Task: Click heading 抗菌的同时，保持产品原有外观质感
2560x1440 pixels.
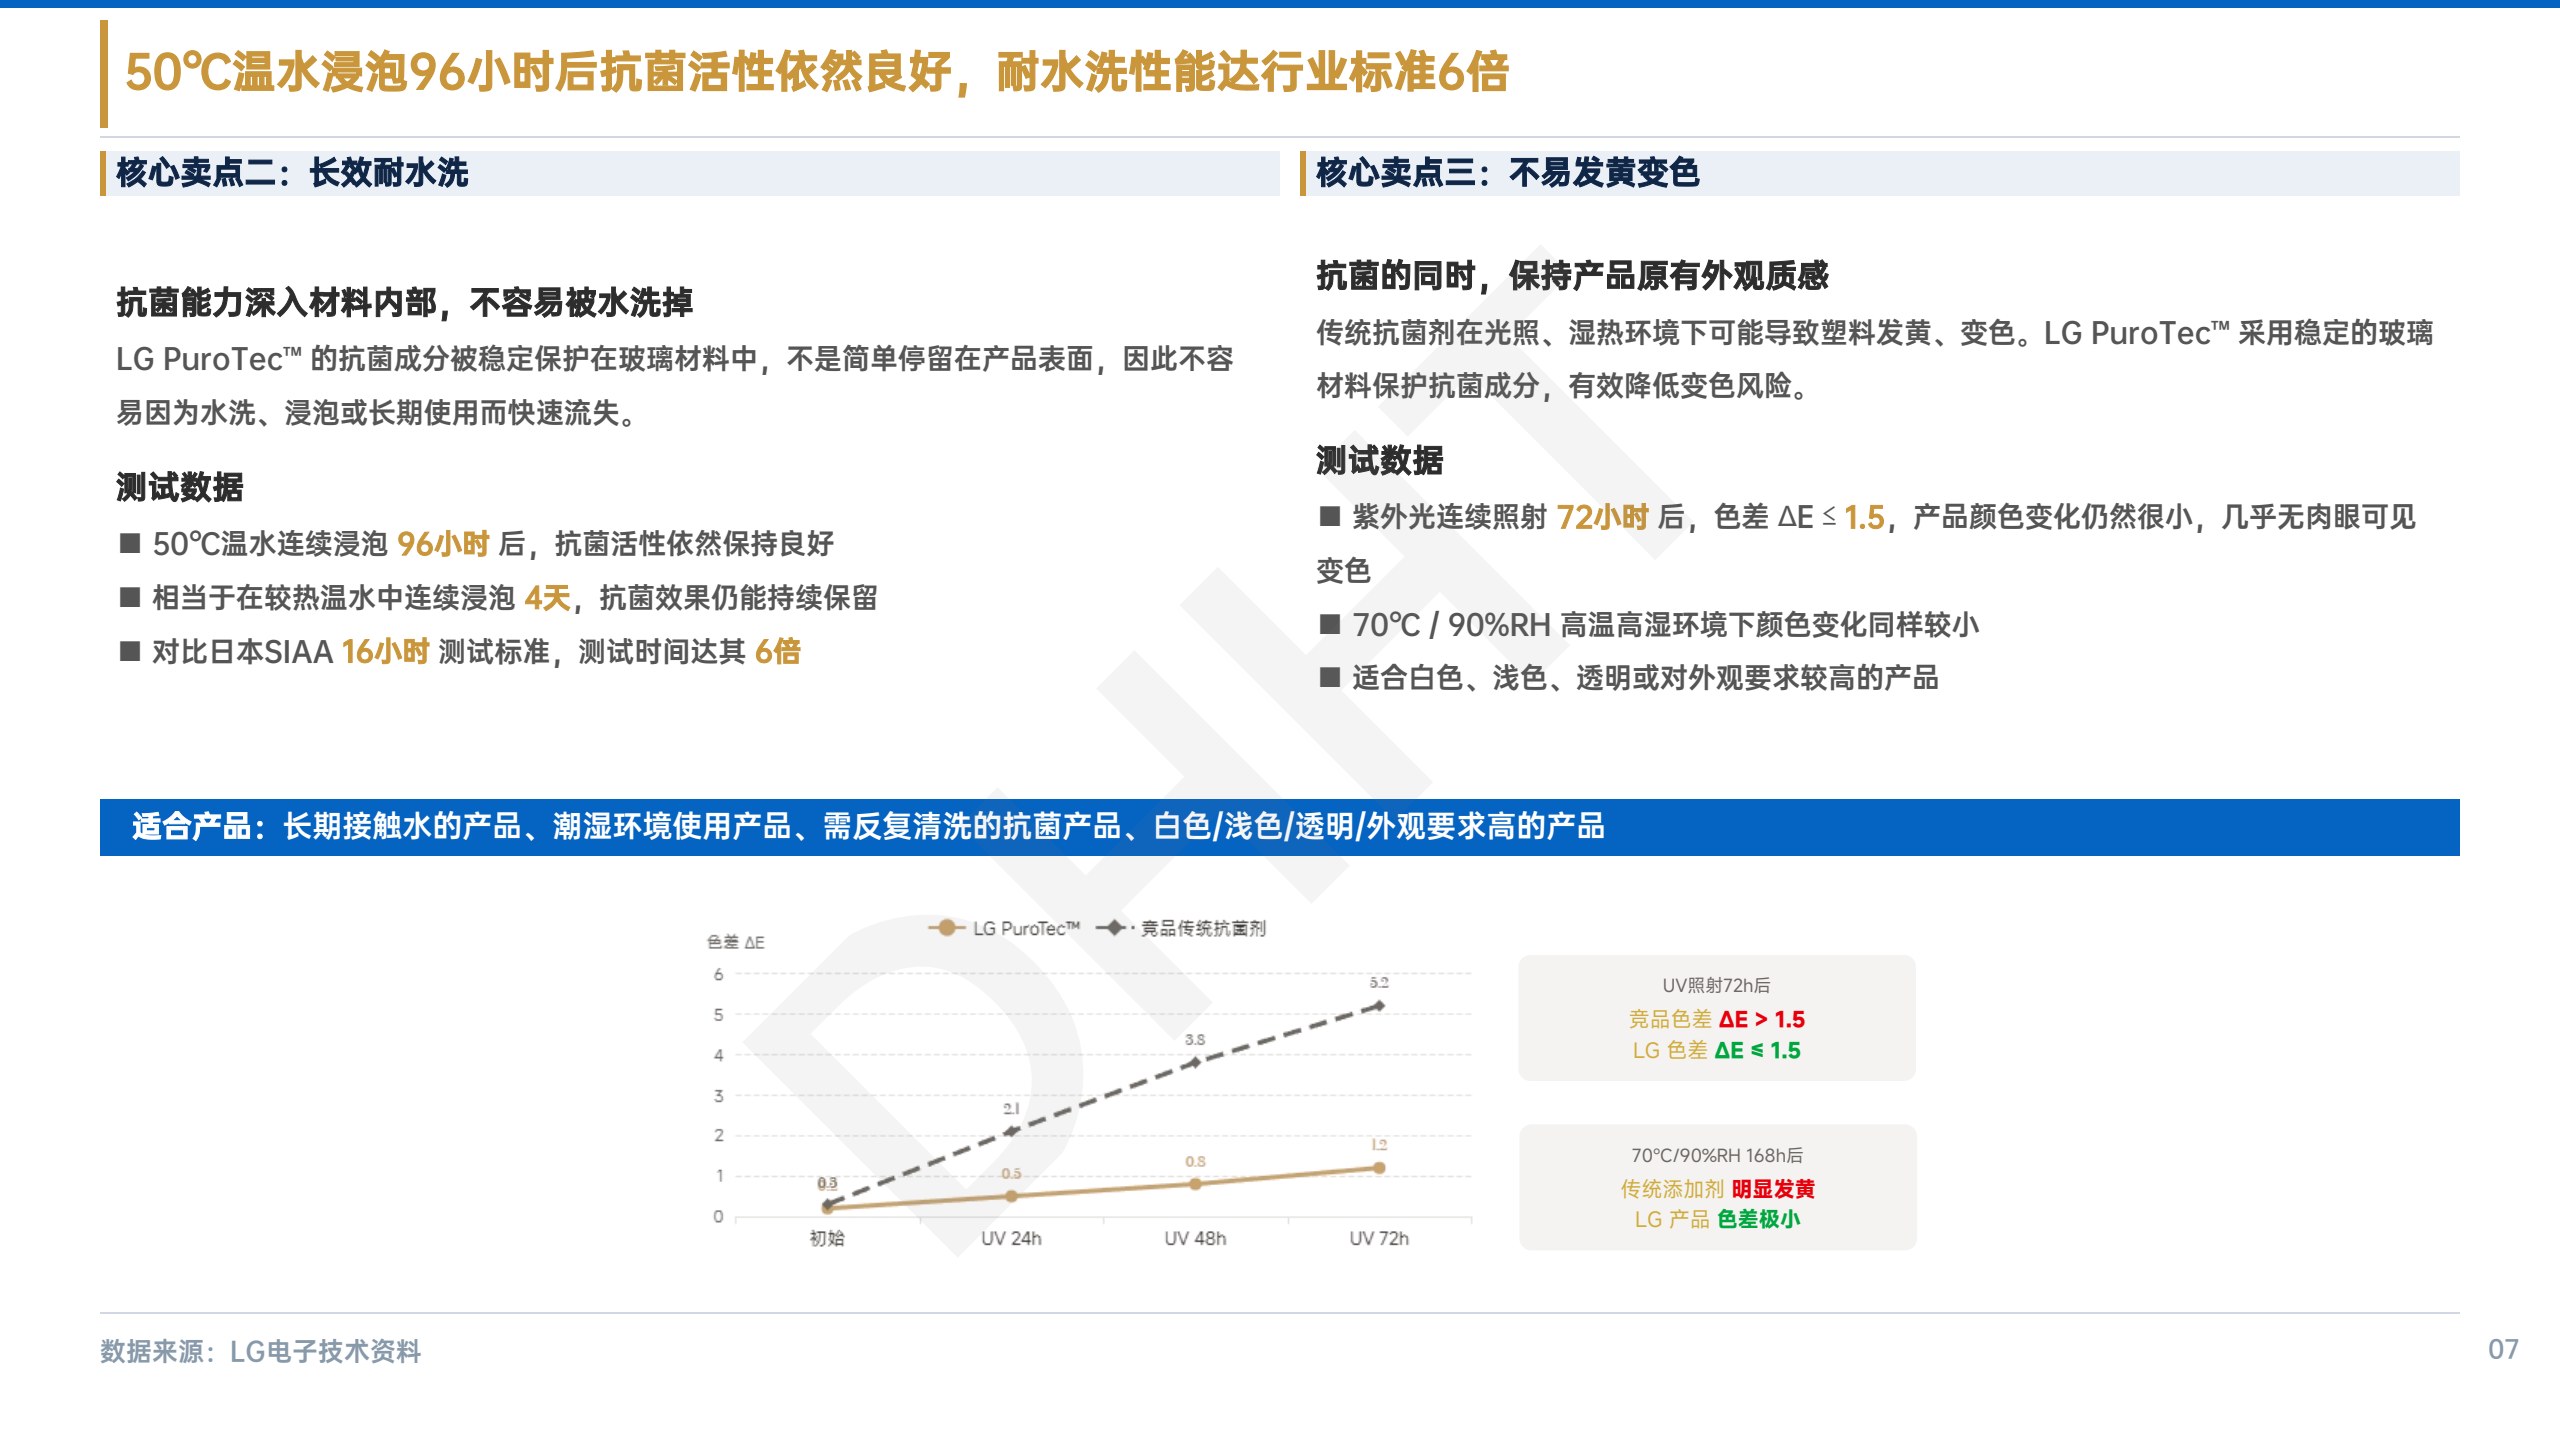Action: [1572, 275]
